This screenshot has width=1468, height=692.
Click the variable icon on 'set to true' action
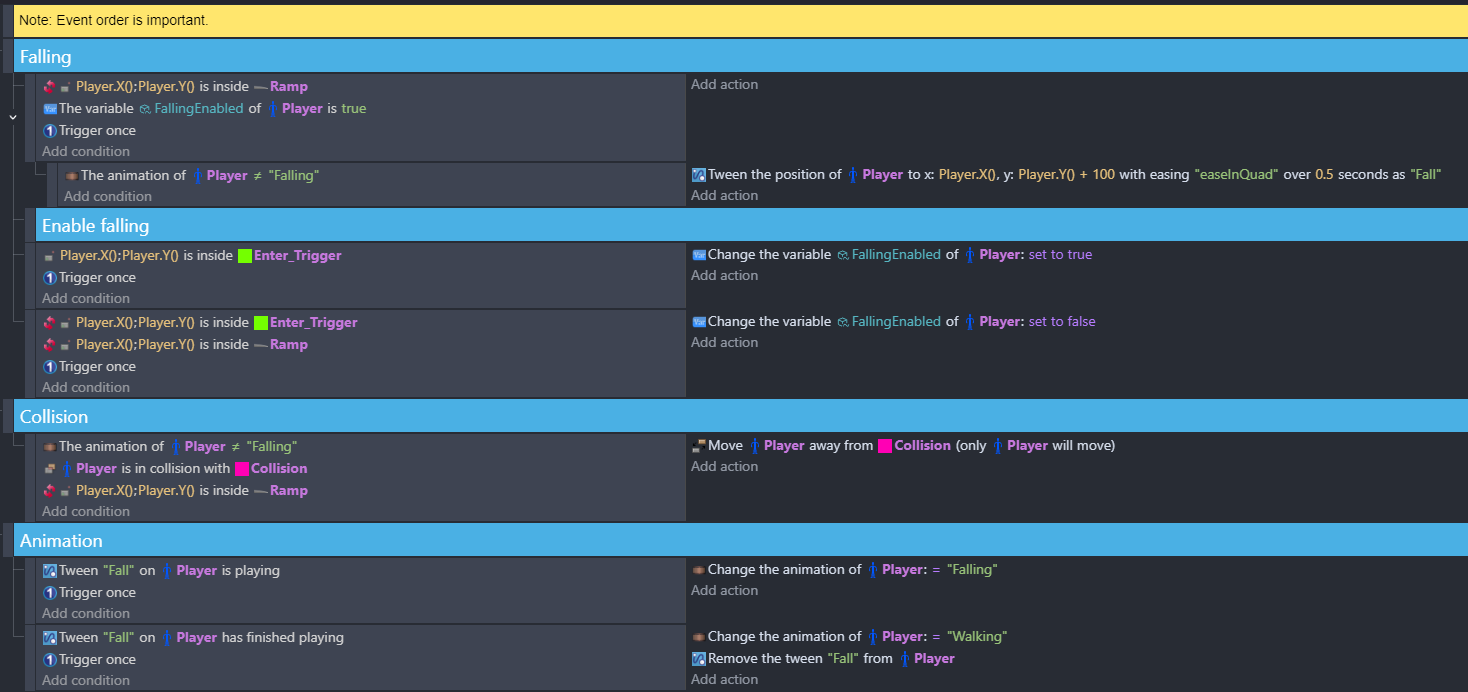pos(699,255)
